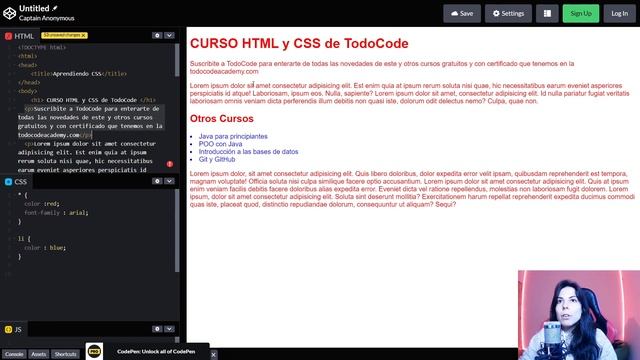Click the 'color :red;' line in CSS
The width and height of the screenshot is (640, 360).
(x=42, y=204)
